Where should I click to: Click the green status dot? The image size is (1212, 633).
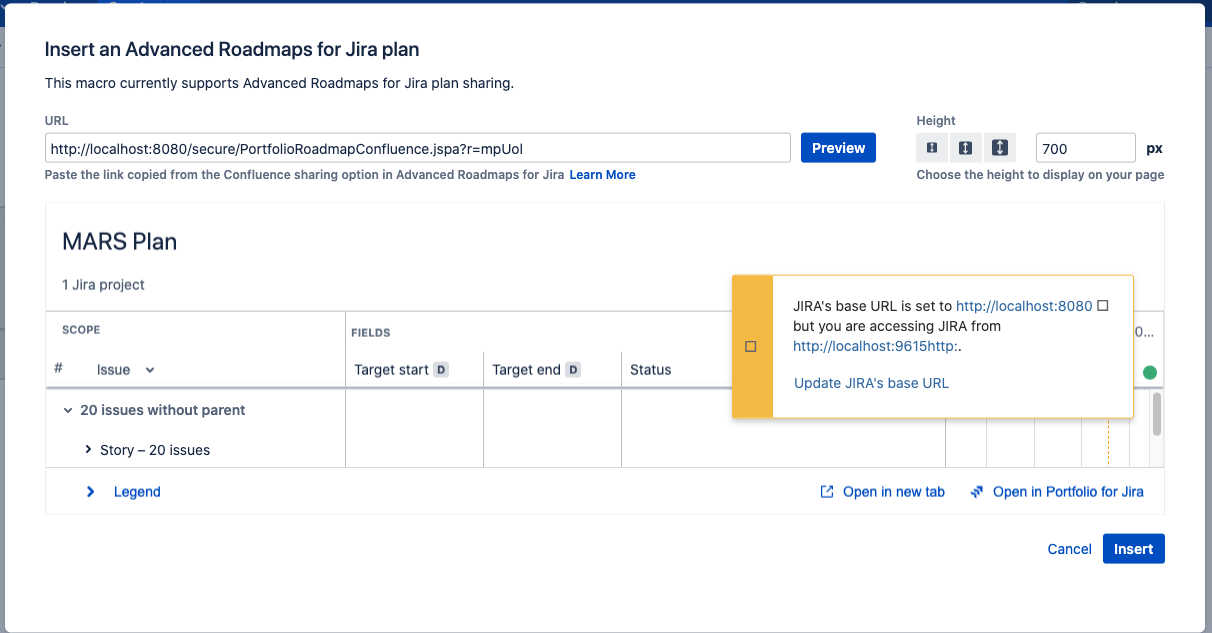[x=1150, y=372]
